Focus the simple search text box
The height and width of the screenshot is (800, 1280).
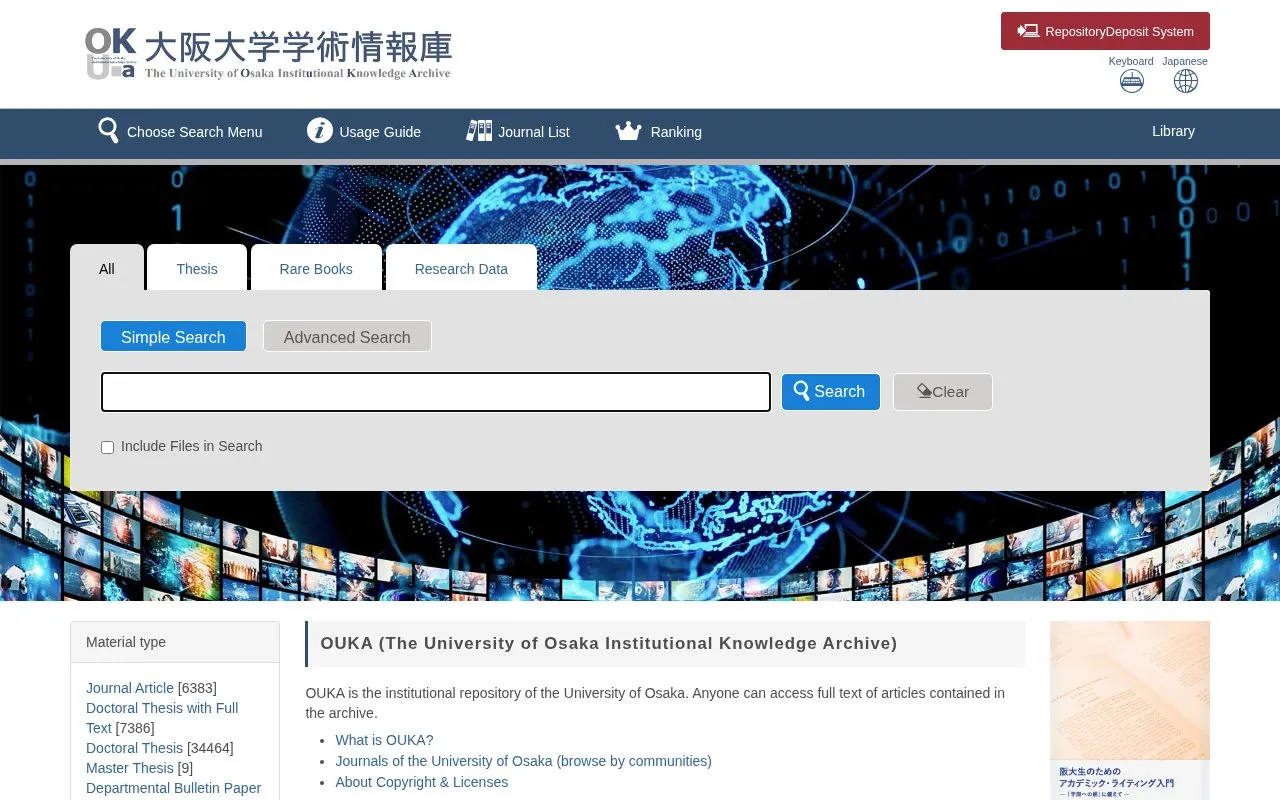pos(436,392)
